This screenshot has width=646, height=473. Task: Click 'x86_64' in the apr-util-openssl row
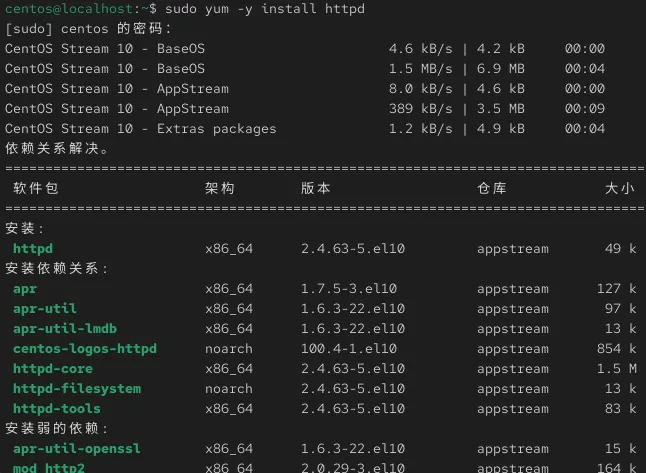pos(229,449)
